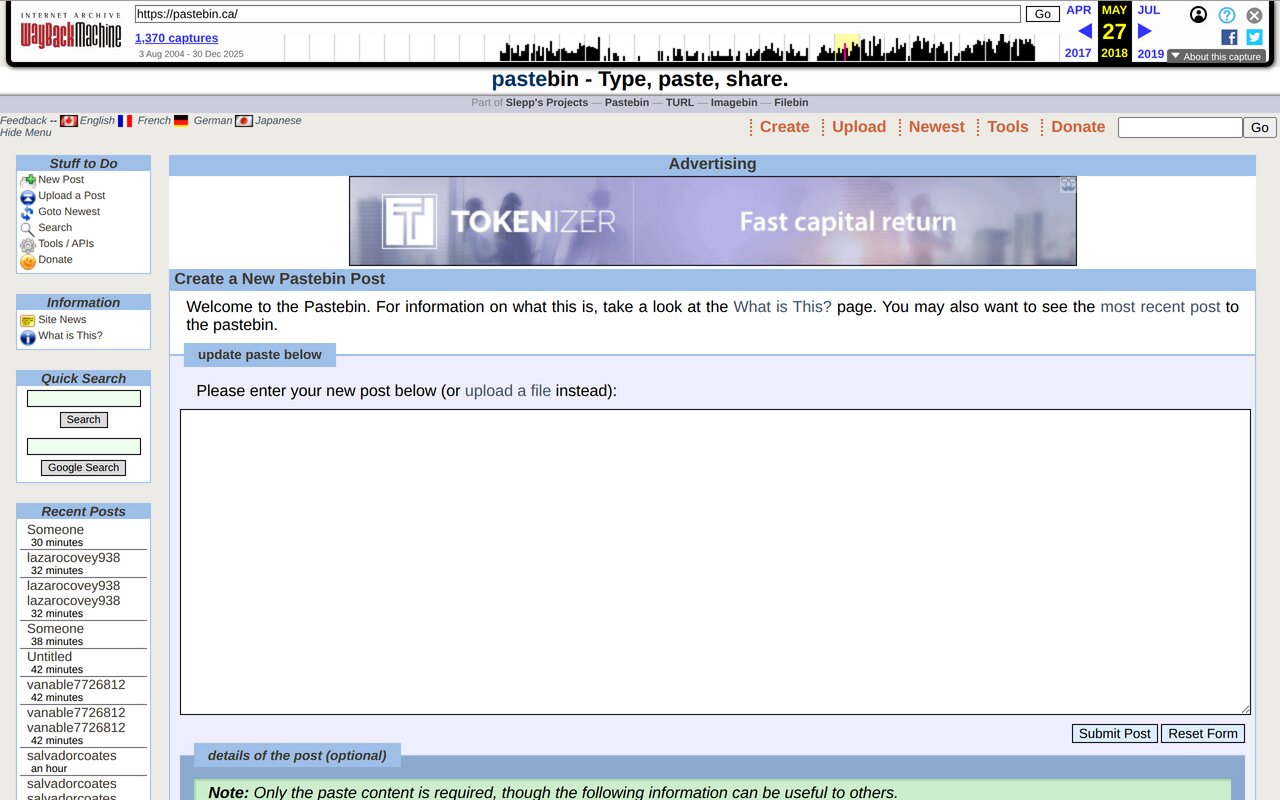Screen dimensions: 1280x800
Task: Open Search using the magnifier icon
Action: (27, 227)
